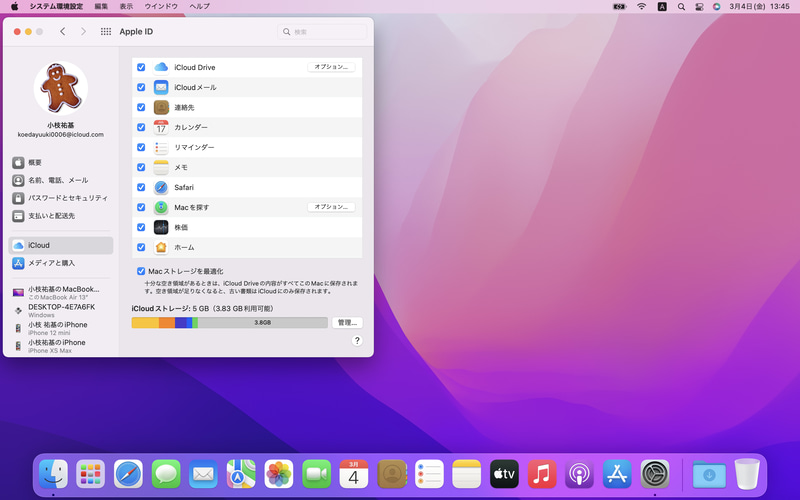The width and height of the screenshot is (800, 500).
Task: Open パスワードとセキュリティ section
Action: click(x=61, y=198)
